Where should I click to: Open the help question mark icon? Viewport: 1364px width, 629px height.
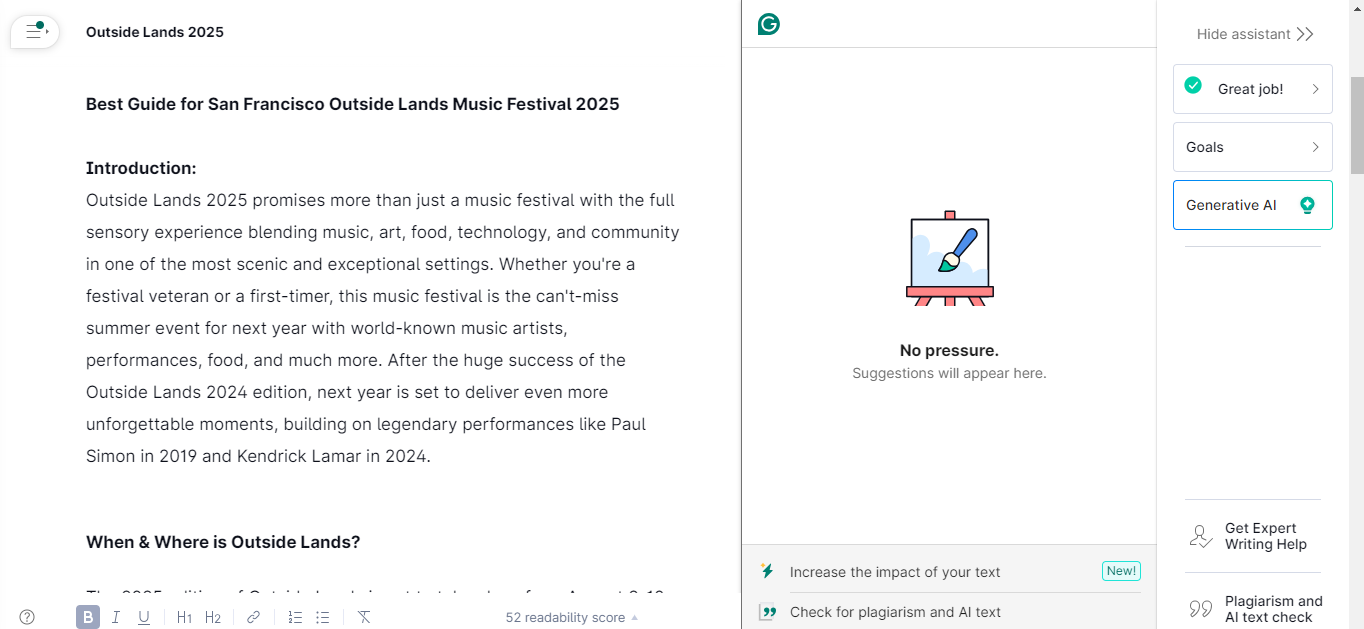(27, 617)
